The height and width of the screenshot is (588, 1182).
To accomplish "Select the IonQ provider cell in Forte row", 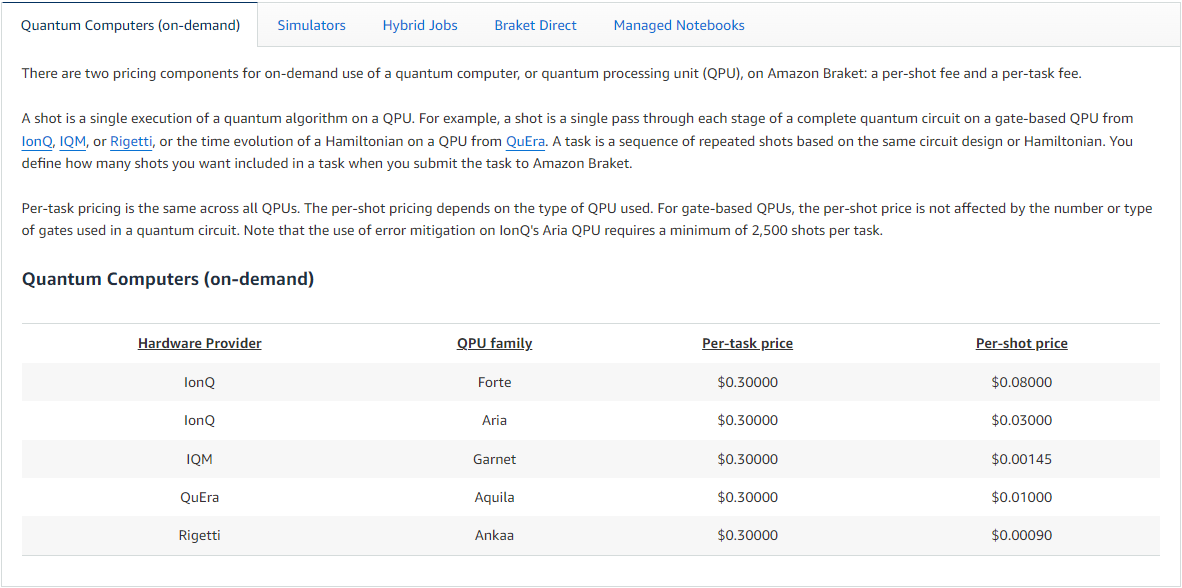I will click(x=200, y=382).
